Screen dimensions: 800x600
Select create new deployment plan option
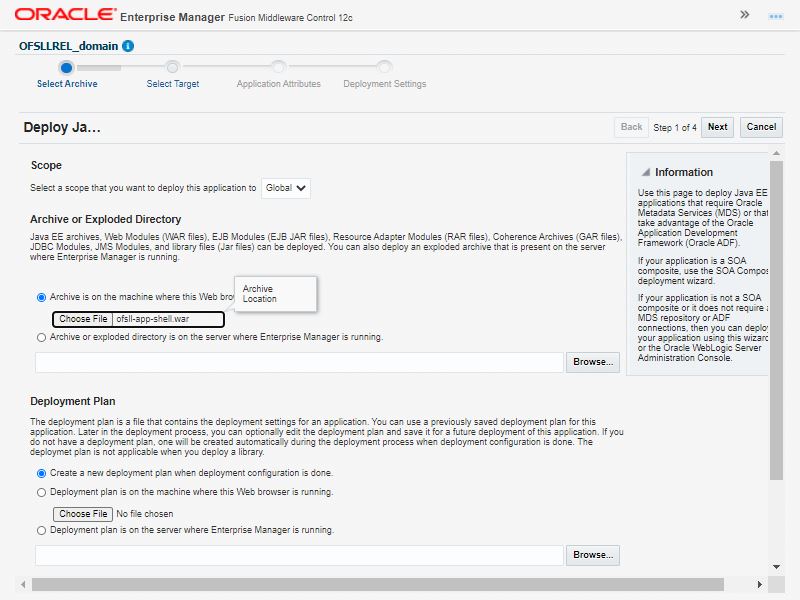pyautogui.click(x=41, y=473)
